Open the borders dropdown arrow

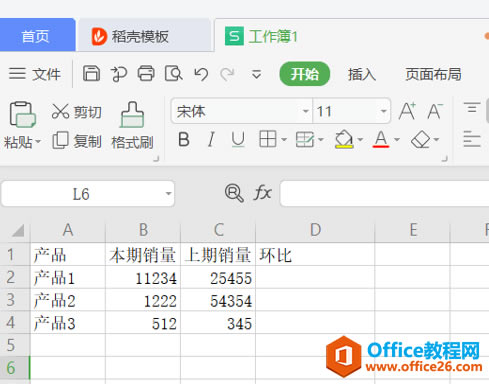click(x=284, y=139)
